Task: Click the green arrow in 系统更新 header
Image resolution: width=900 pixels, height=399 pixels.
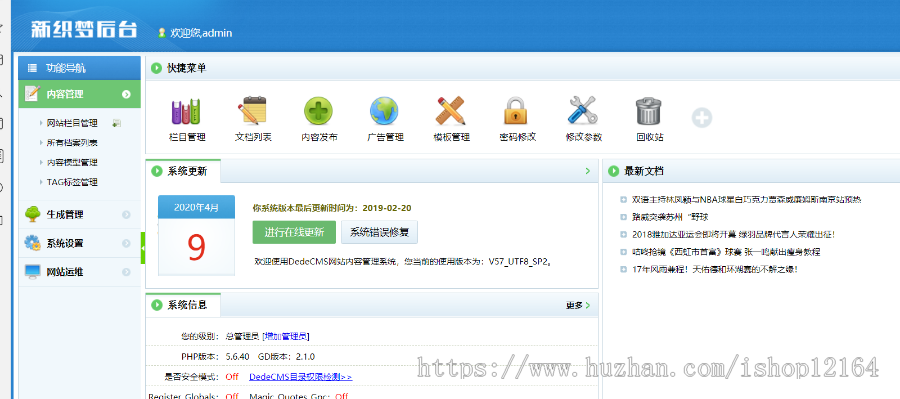Action: click(x=587, y=171)
